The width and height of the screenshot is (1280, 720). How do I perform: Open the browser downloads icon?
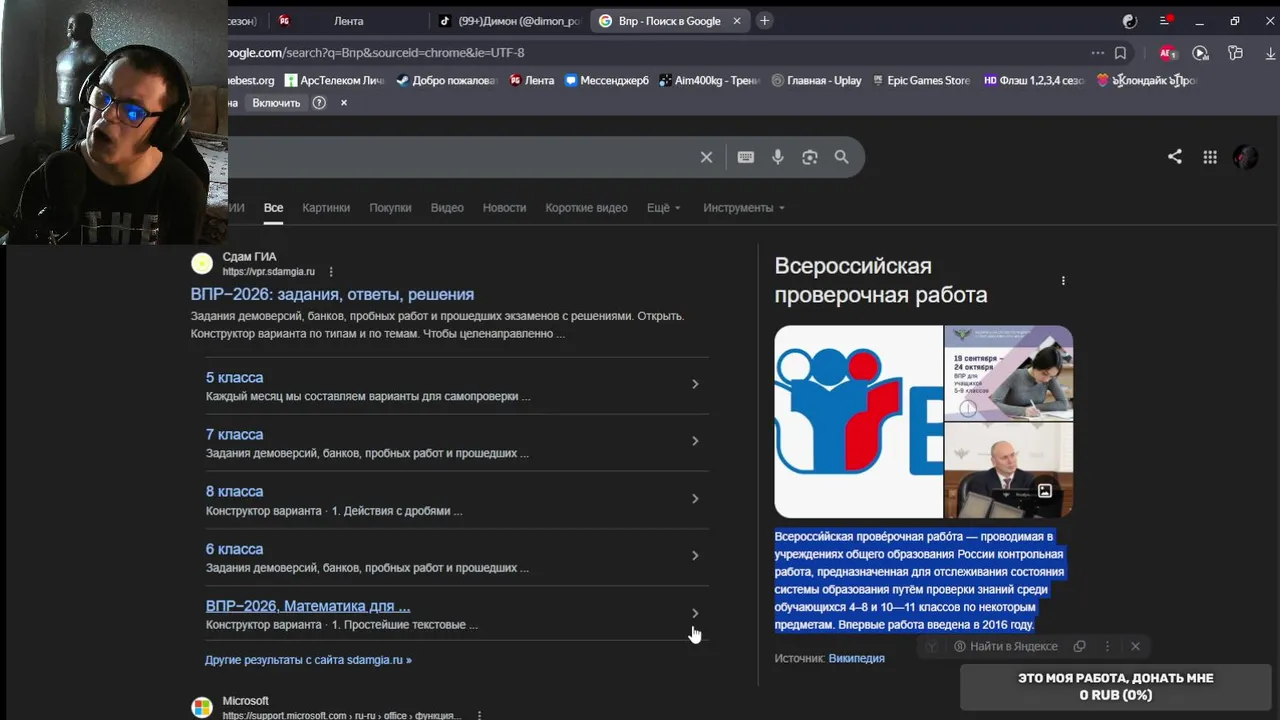[x=1270, y=53]
